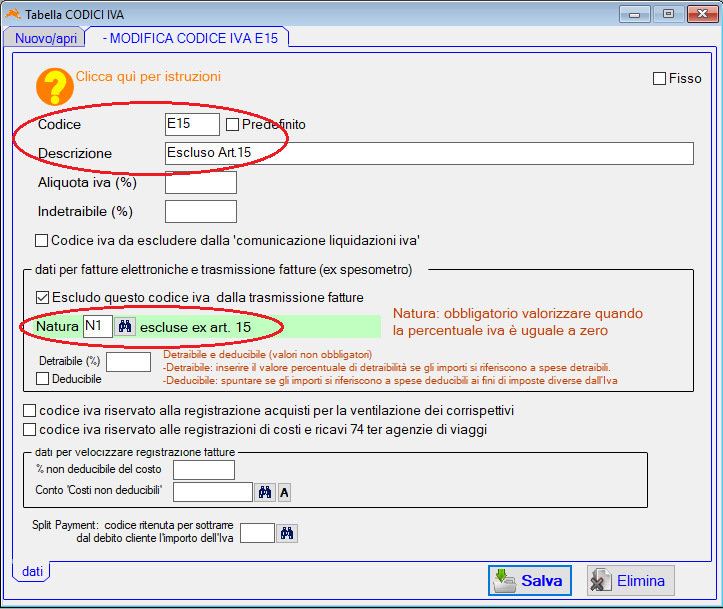Tick the Deducibile checkbox
723x609 pixels.
[x=42, y=379]
